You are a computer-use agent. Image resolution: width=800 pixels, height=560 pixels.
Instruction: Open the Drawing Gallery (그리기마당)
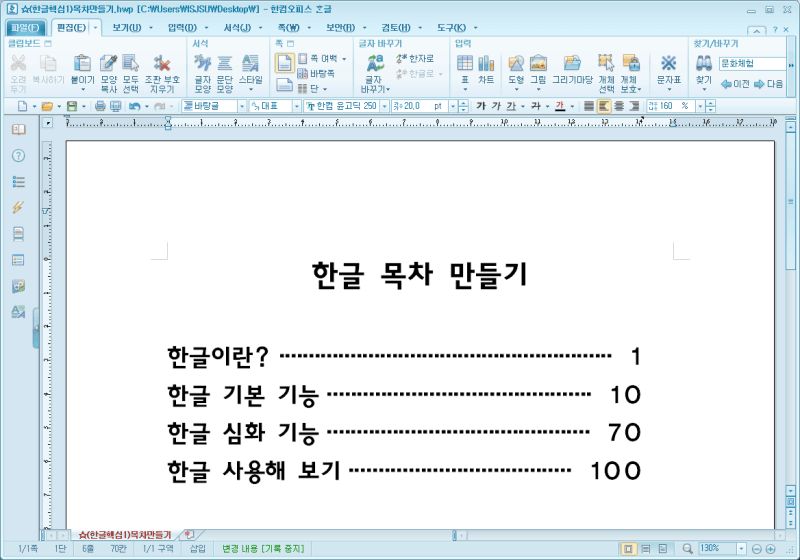coord(572,63)
